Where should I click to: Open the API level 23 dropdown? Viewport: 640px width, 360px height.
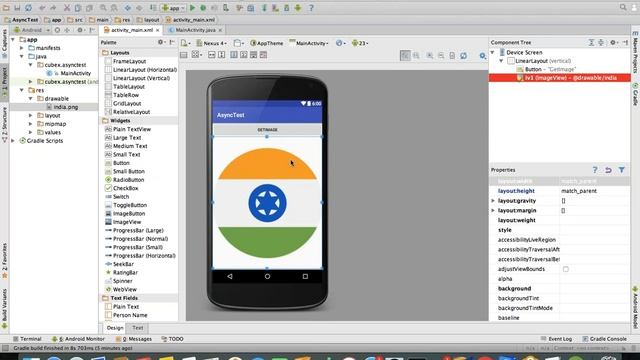pos(360,43)
